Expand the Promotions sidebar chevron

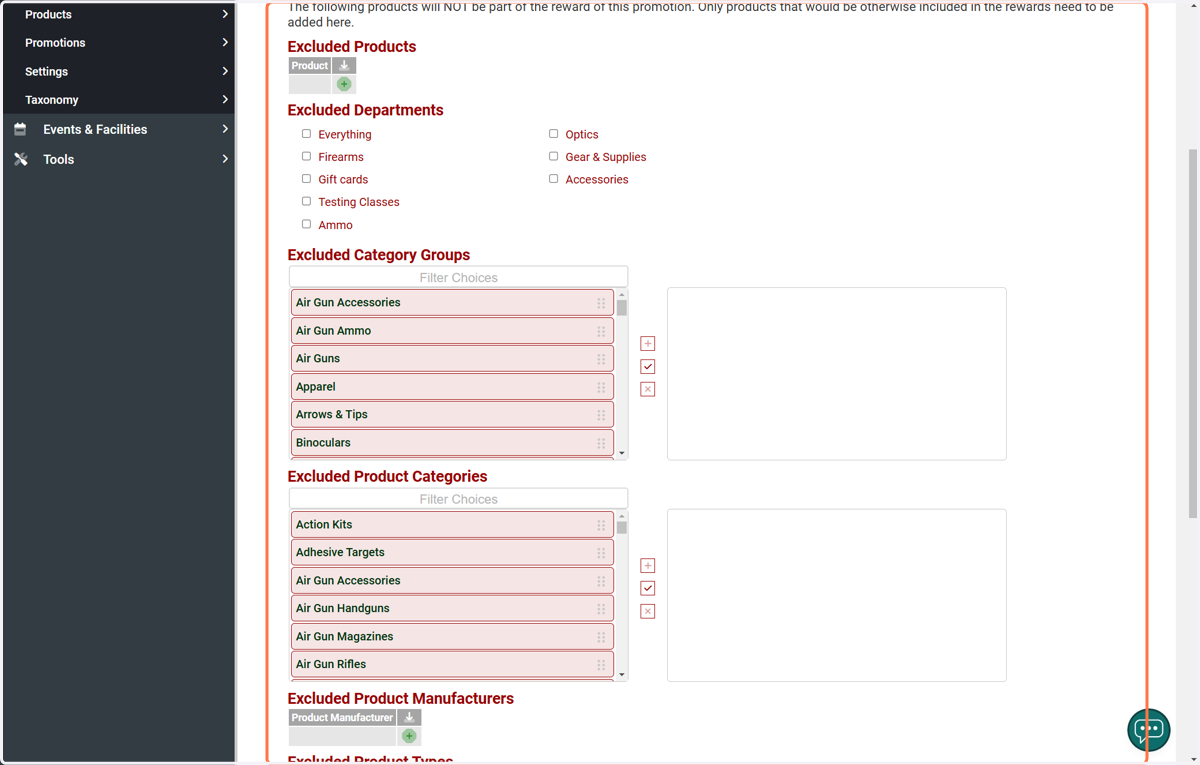(x=225, y=42)
